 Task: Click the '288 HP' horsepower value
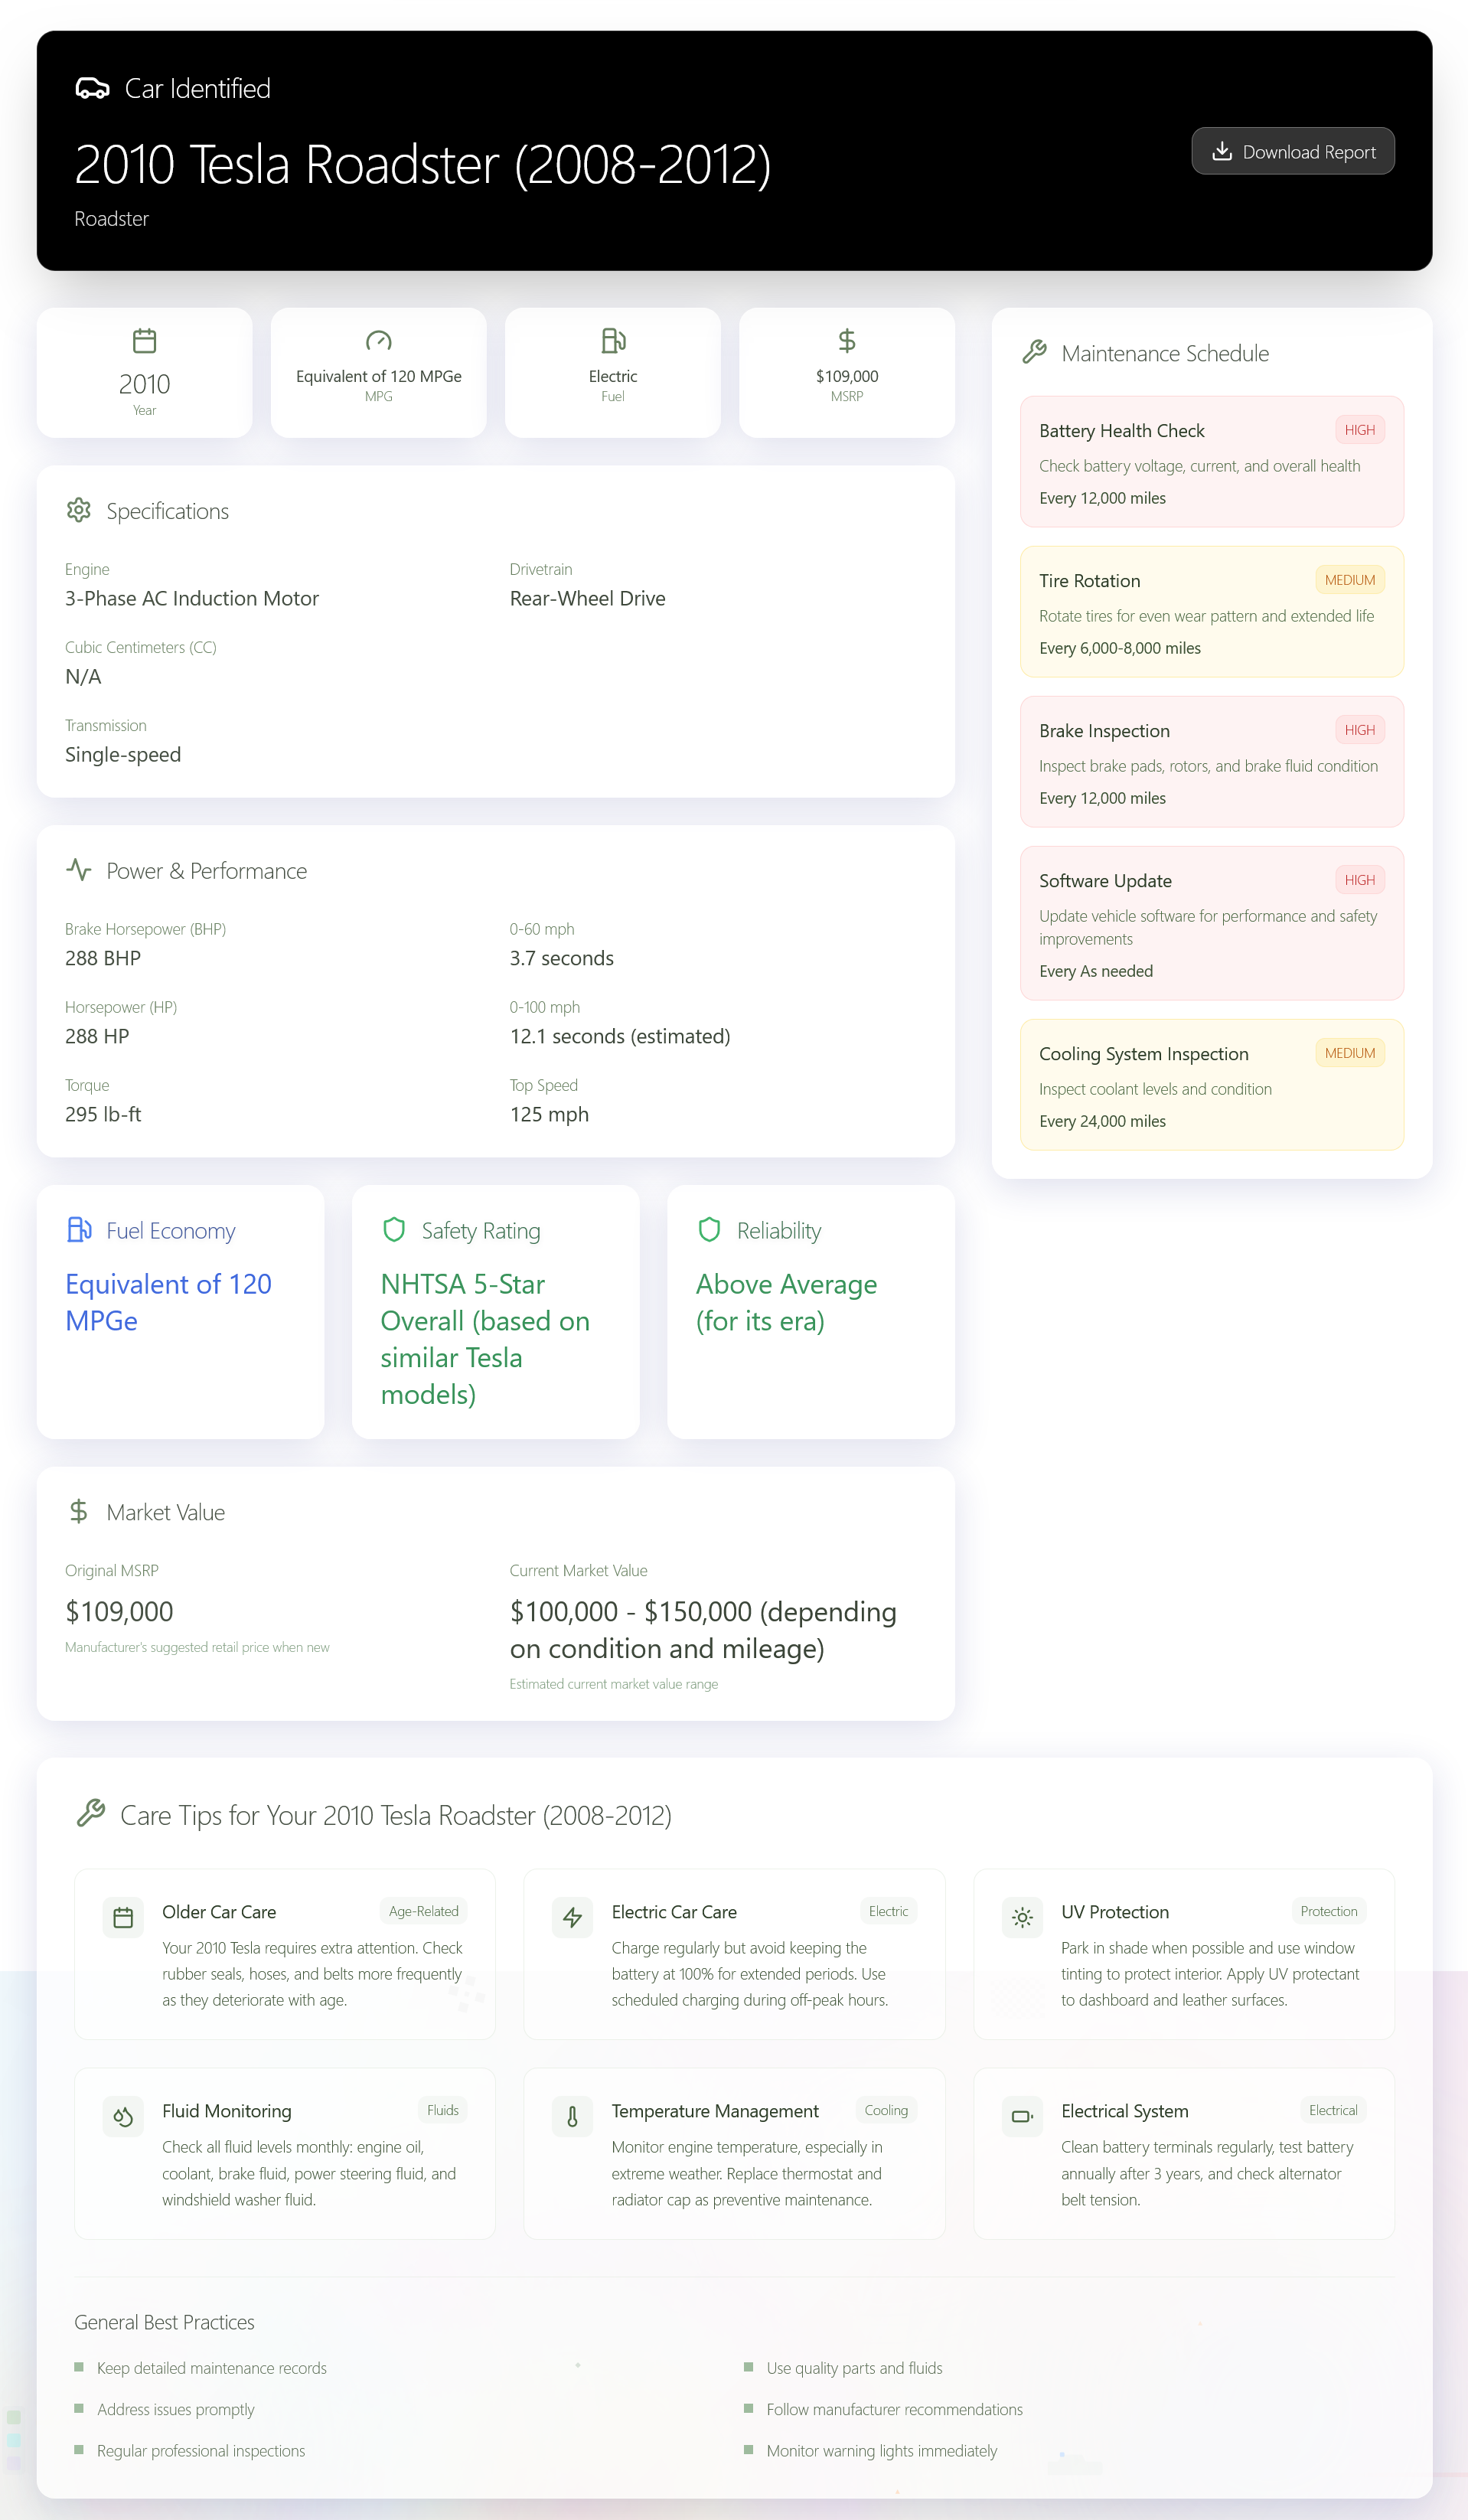[97, 1036]
